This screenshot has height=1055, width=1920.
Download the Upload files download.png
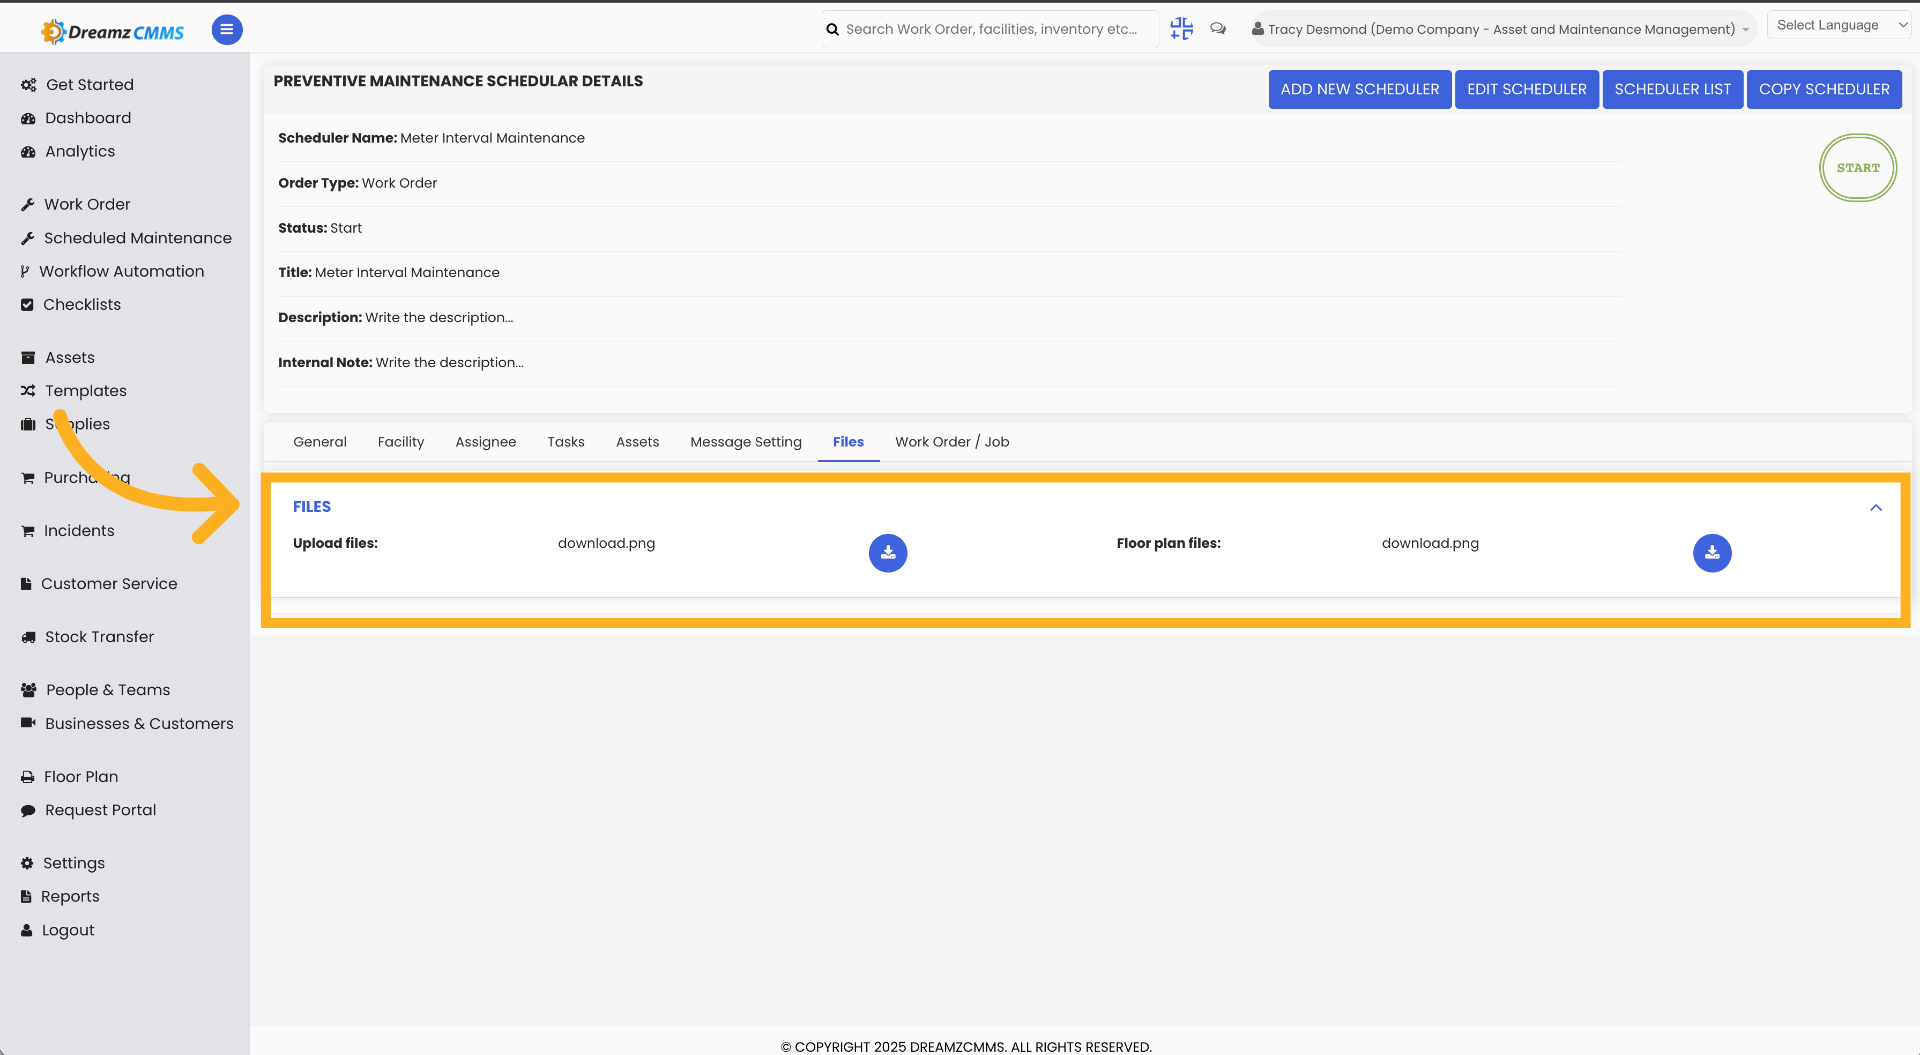pos(888,553)
